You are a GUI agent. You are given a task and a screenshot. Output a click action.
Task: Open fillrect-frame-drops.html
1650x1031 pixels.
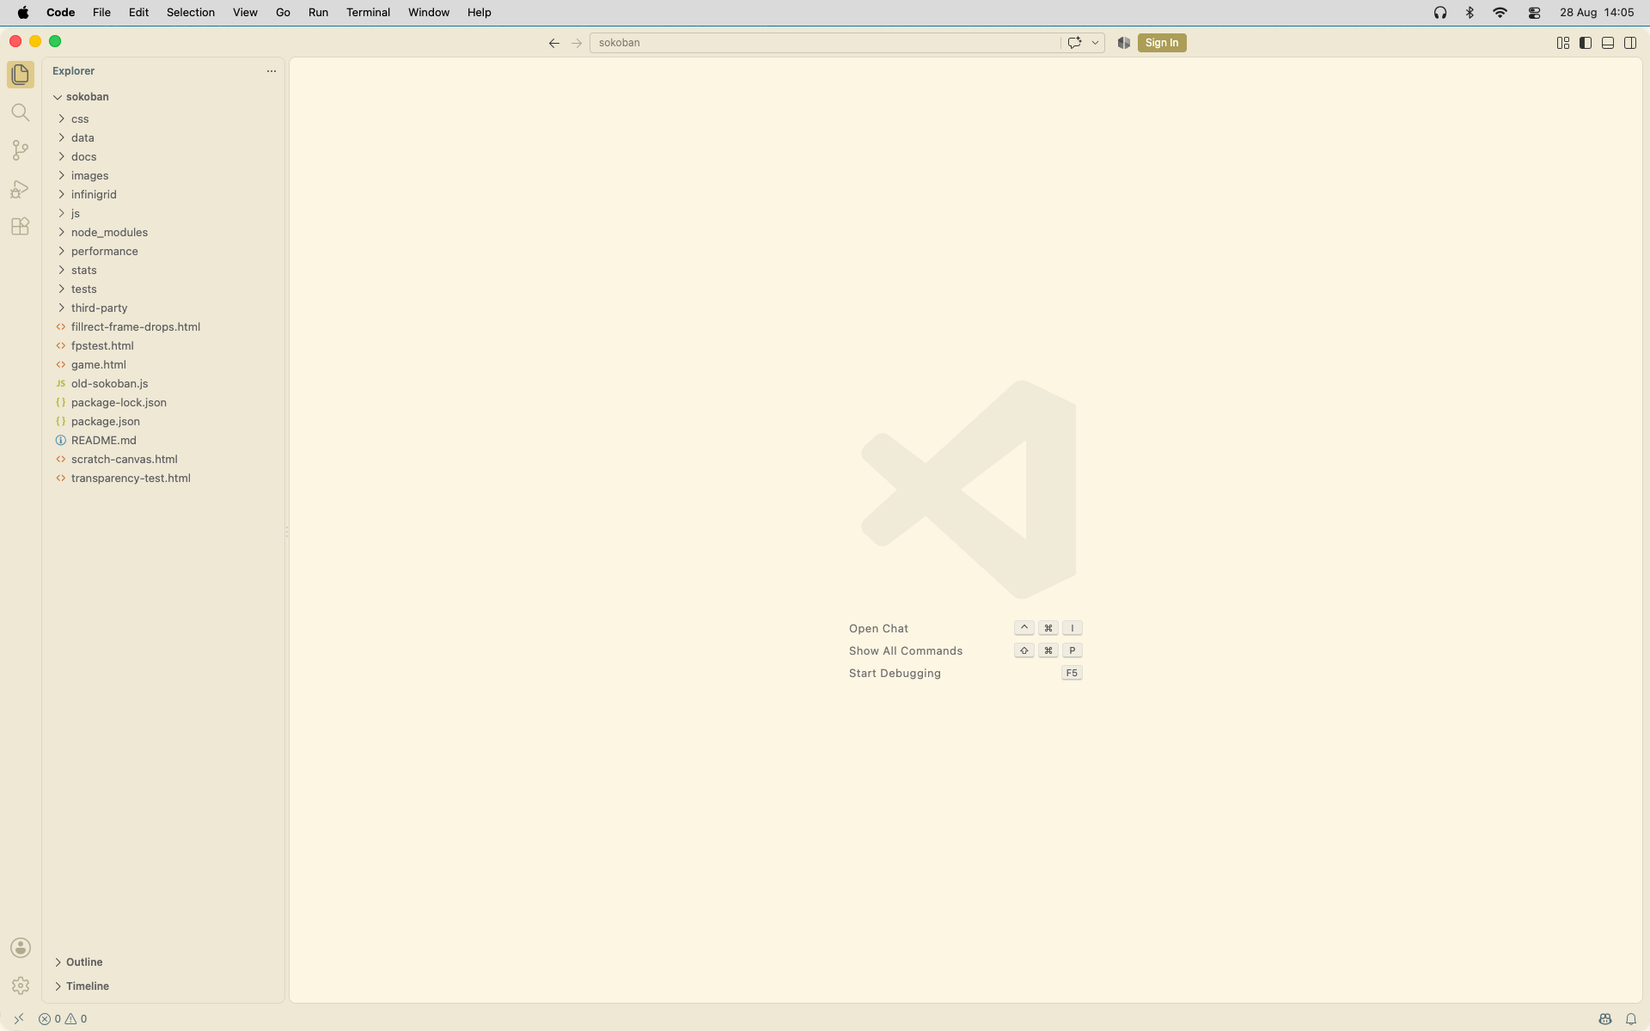(x=163, y=327)
